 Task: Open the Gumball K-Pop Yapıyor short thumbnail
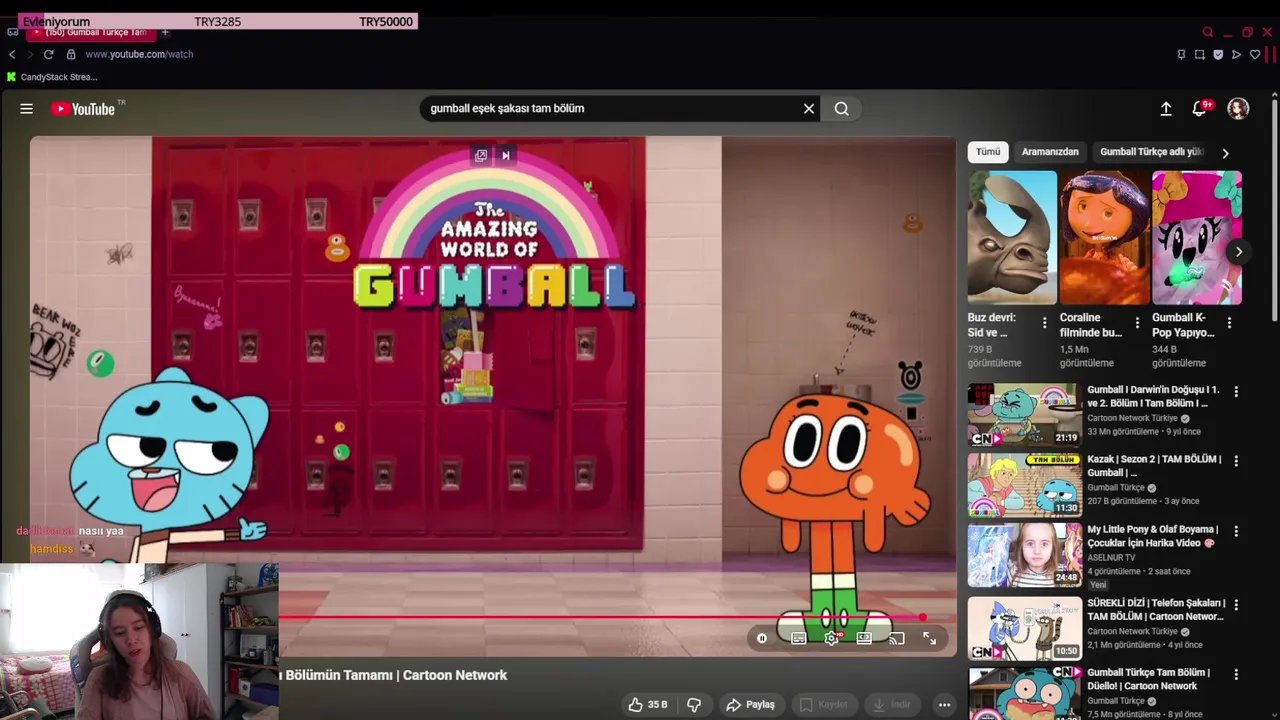point(1196,238)
